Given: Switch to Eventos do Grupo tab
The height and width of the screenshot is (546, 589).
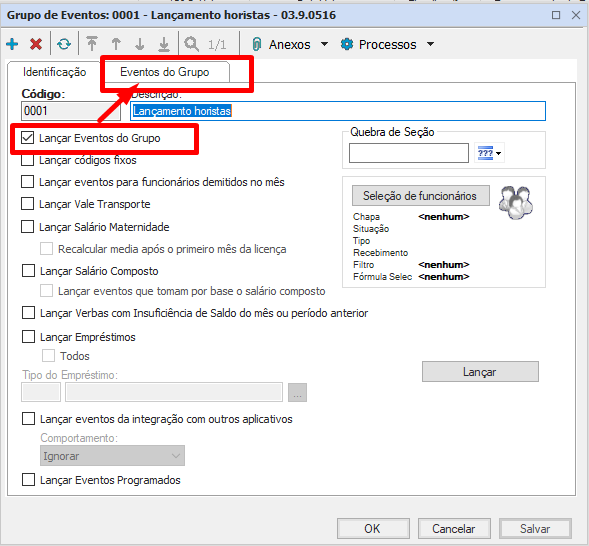Looking at the screenshot, I should tap(165, 72).
